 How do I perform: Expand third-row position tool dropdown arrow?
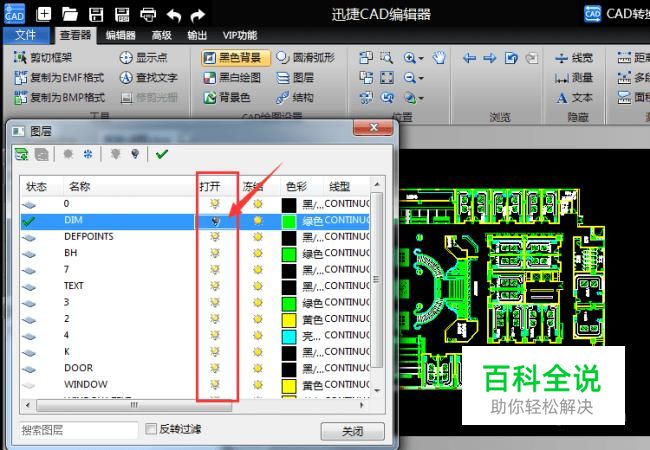pos(421,99)
